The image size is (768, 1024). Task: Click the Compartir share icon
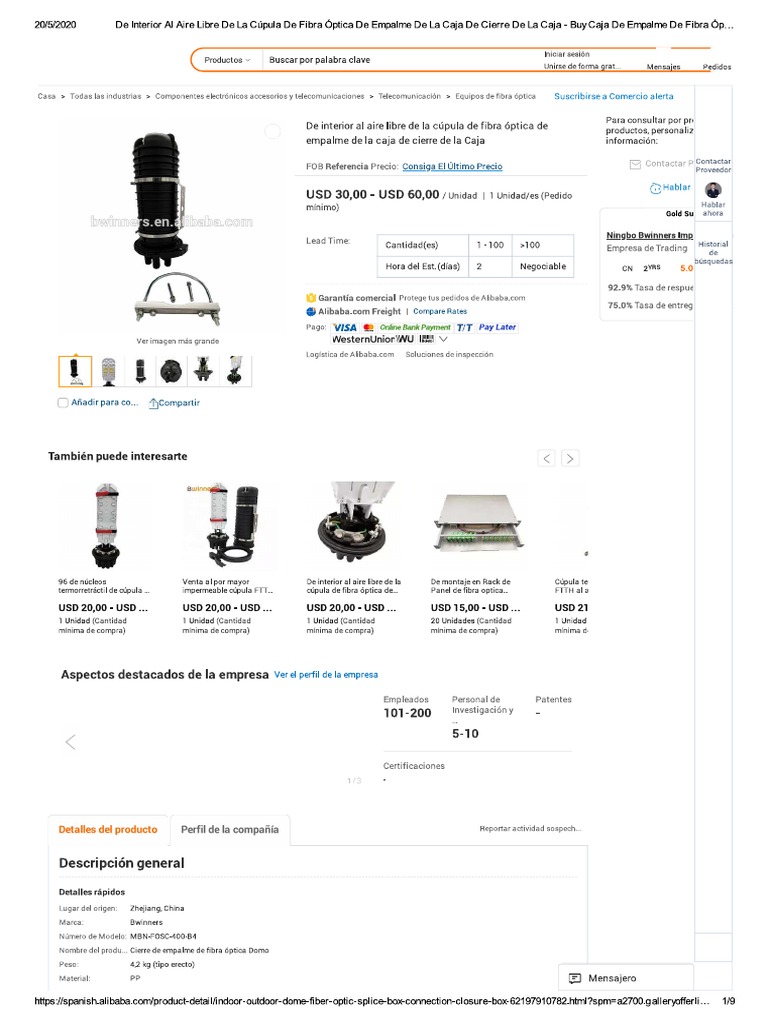click(153, 403)
